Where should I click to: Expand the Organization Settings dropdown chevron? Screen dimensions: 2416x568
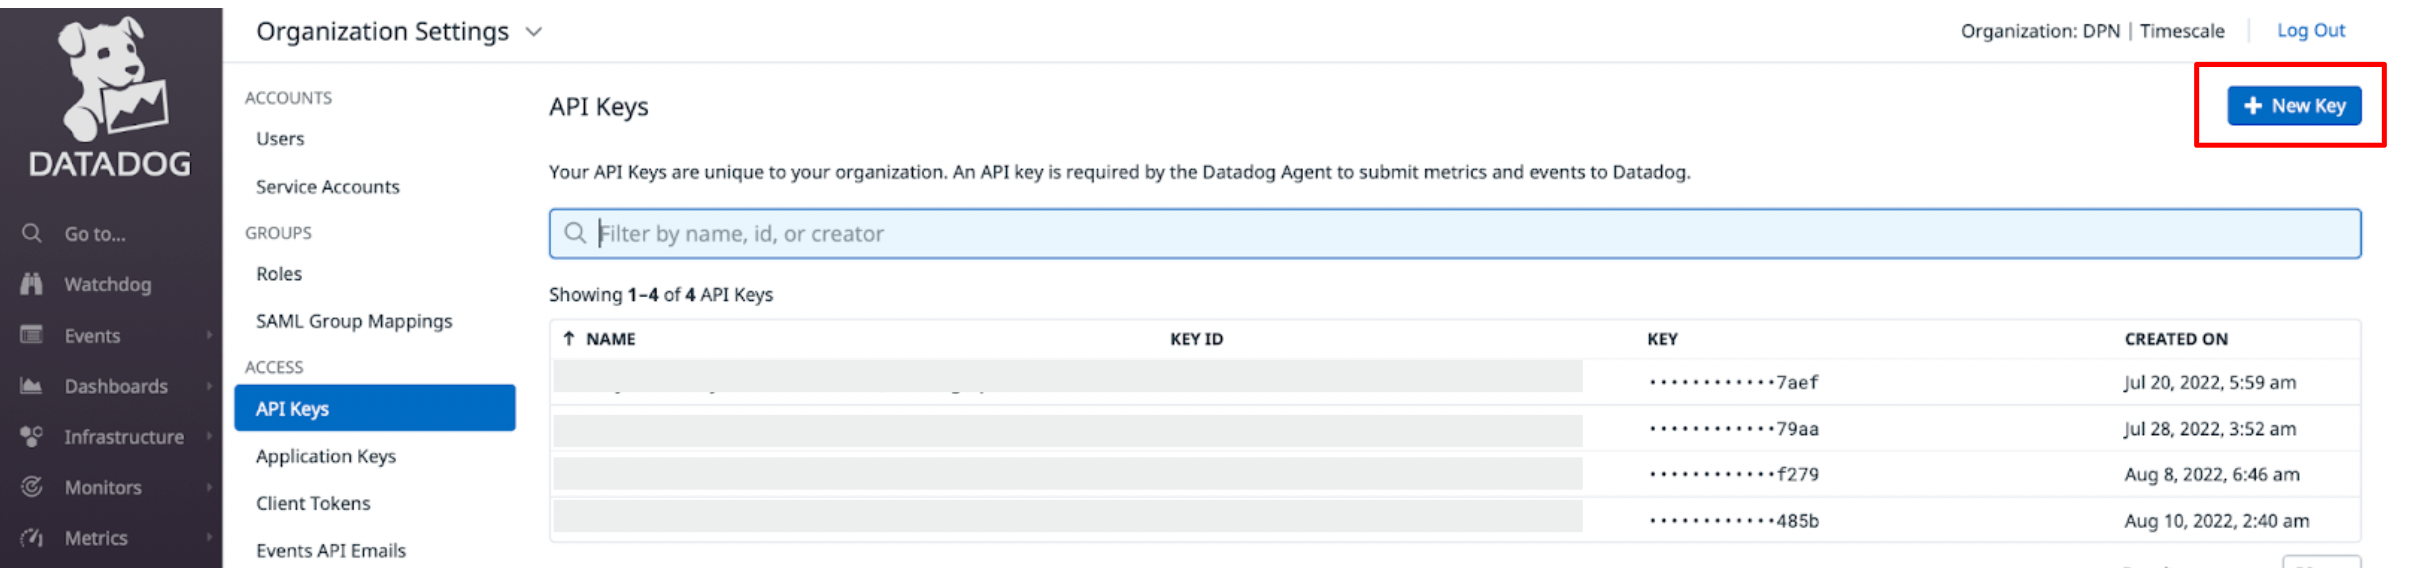coord(534,32)
